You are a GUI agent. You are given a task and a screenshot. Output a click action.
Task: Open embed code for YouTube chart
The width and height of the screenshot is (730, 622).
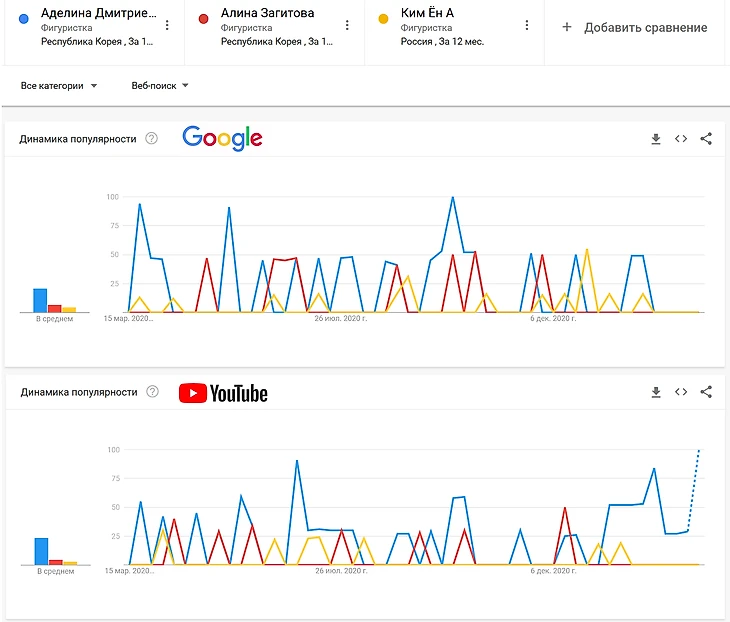(681, 392)
